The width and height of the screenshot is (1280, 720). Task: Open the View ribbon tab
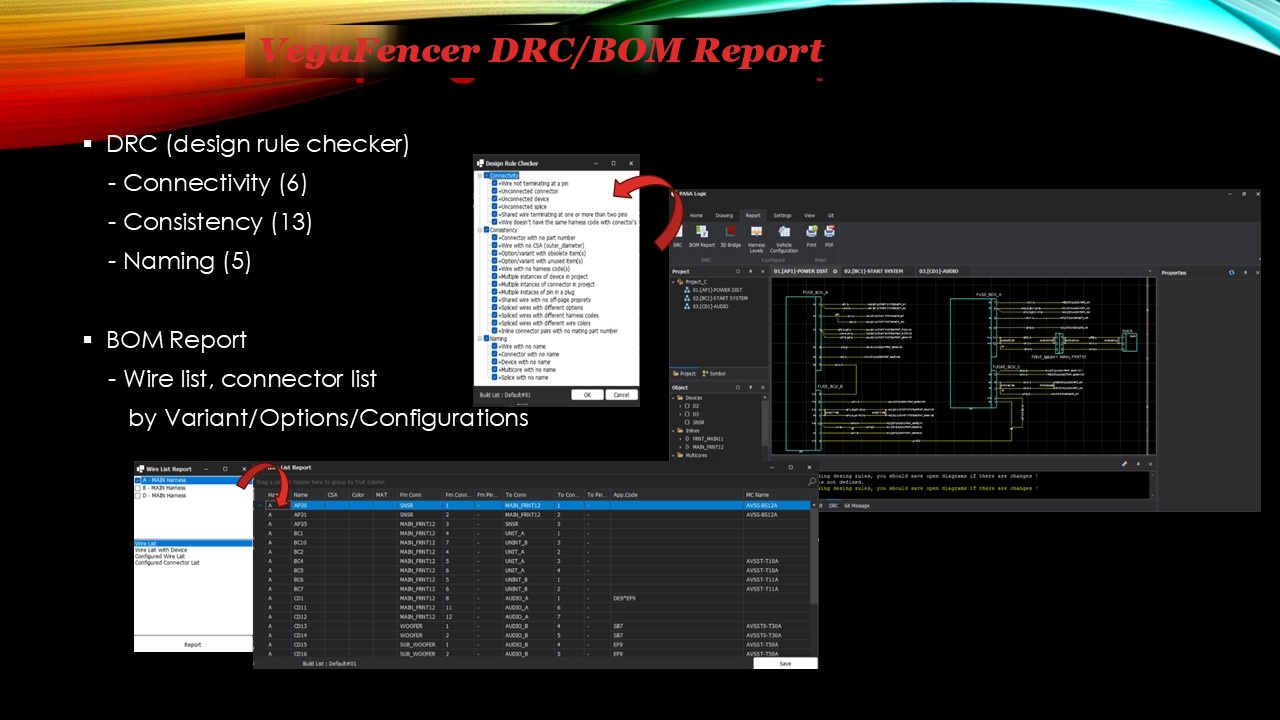(809, 215)
